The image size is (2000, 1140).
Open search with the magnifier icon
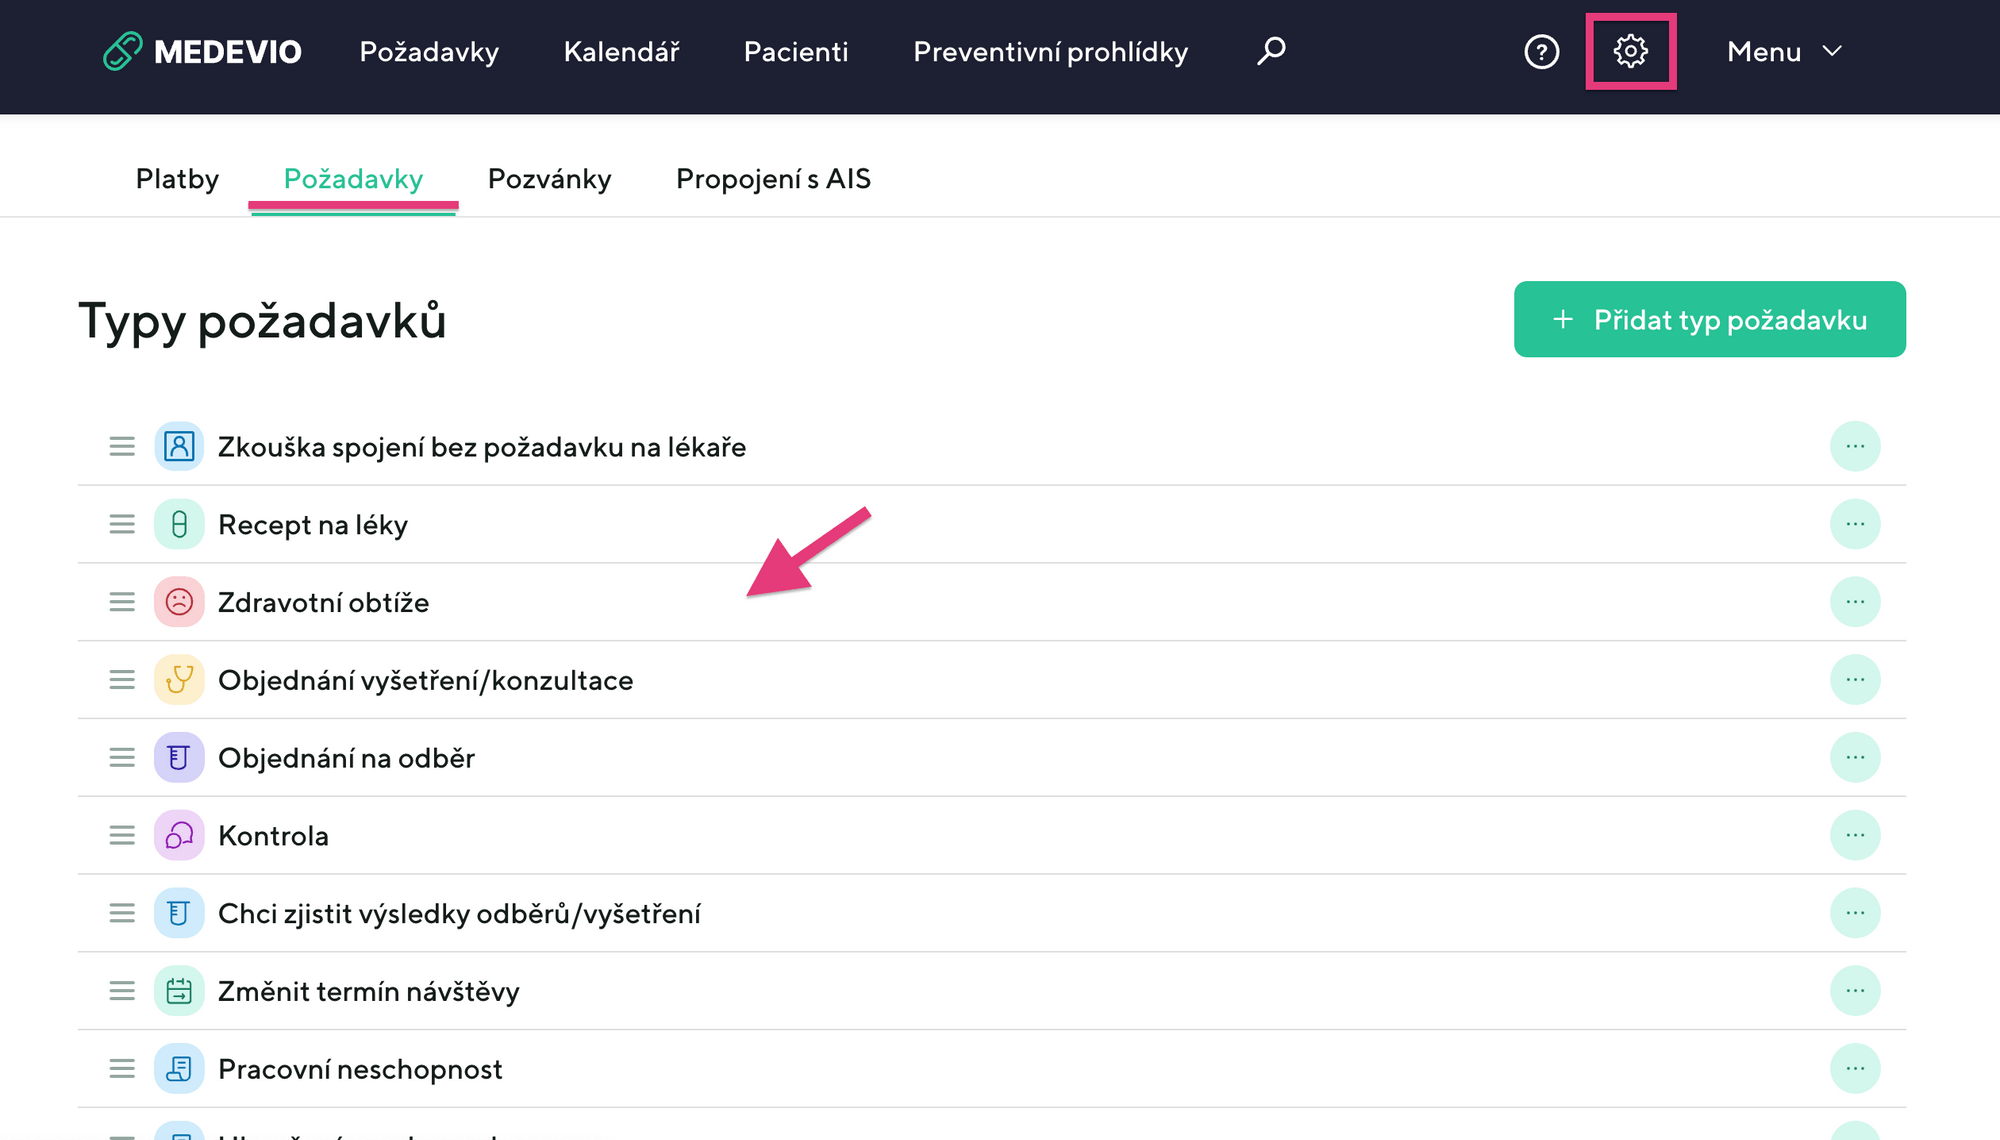coord(1271,51)
